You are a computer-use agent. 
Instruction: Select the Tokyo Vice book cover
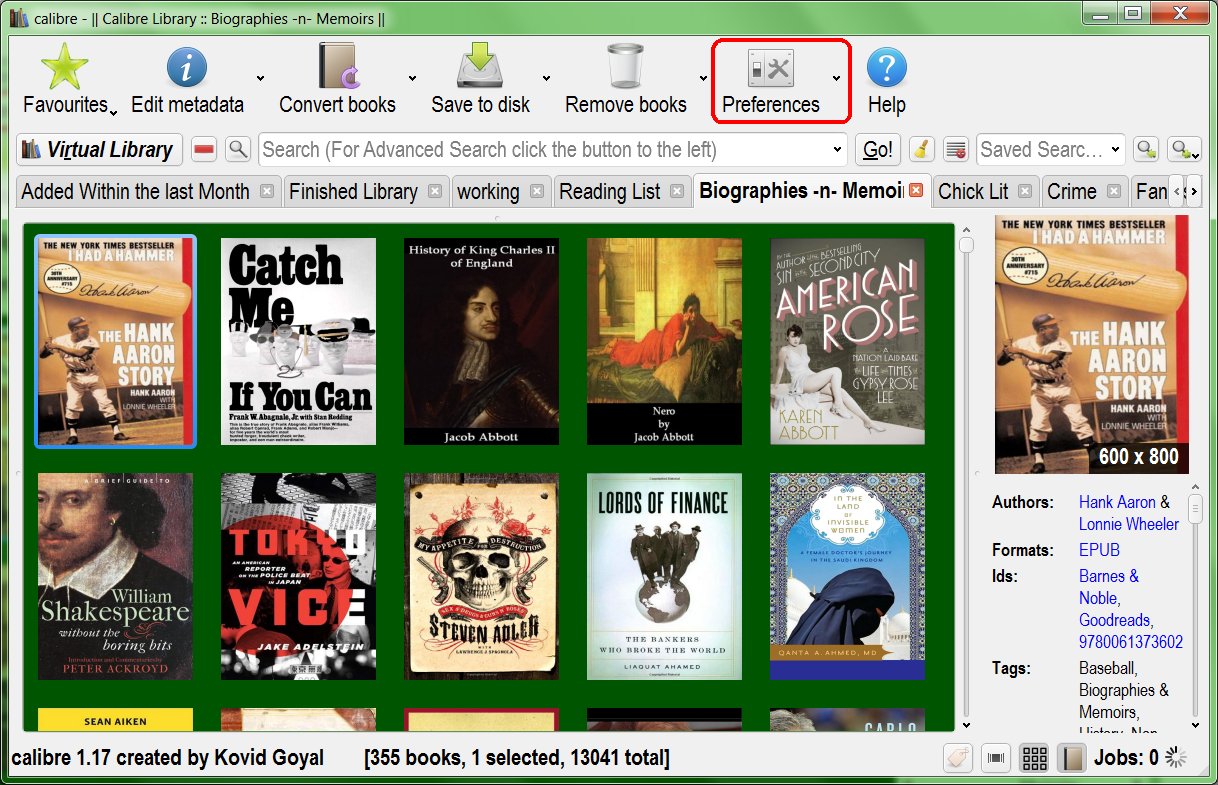(298, 577)
